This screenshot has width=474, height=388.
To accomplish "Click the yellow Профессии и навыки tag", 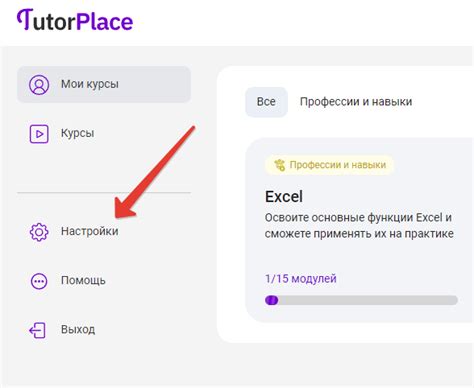I will click(329, 165).
